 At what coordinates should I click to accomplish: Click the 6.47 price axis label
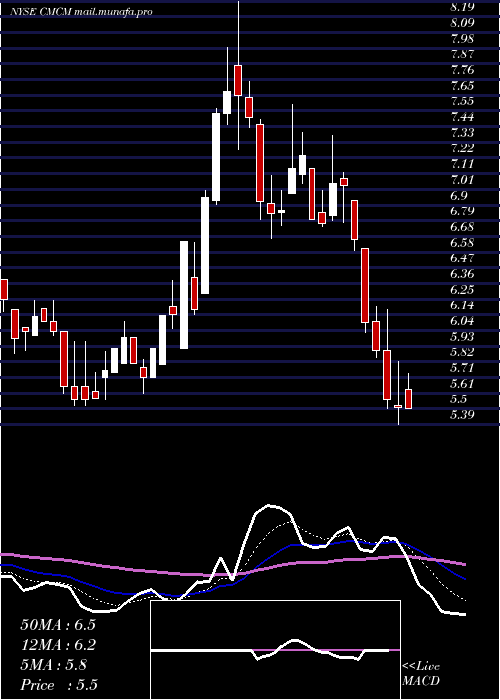click(x=462, y=258)
